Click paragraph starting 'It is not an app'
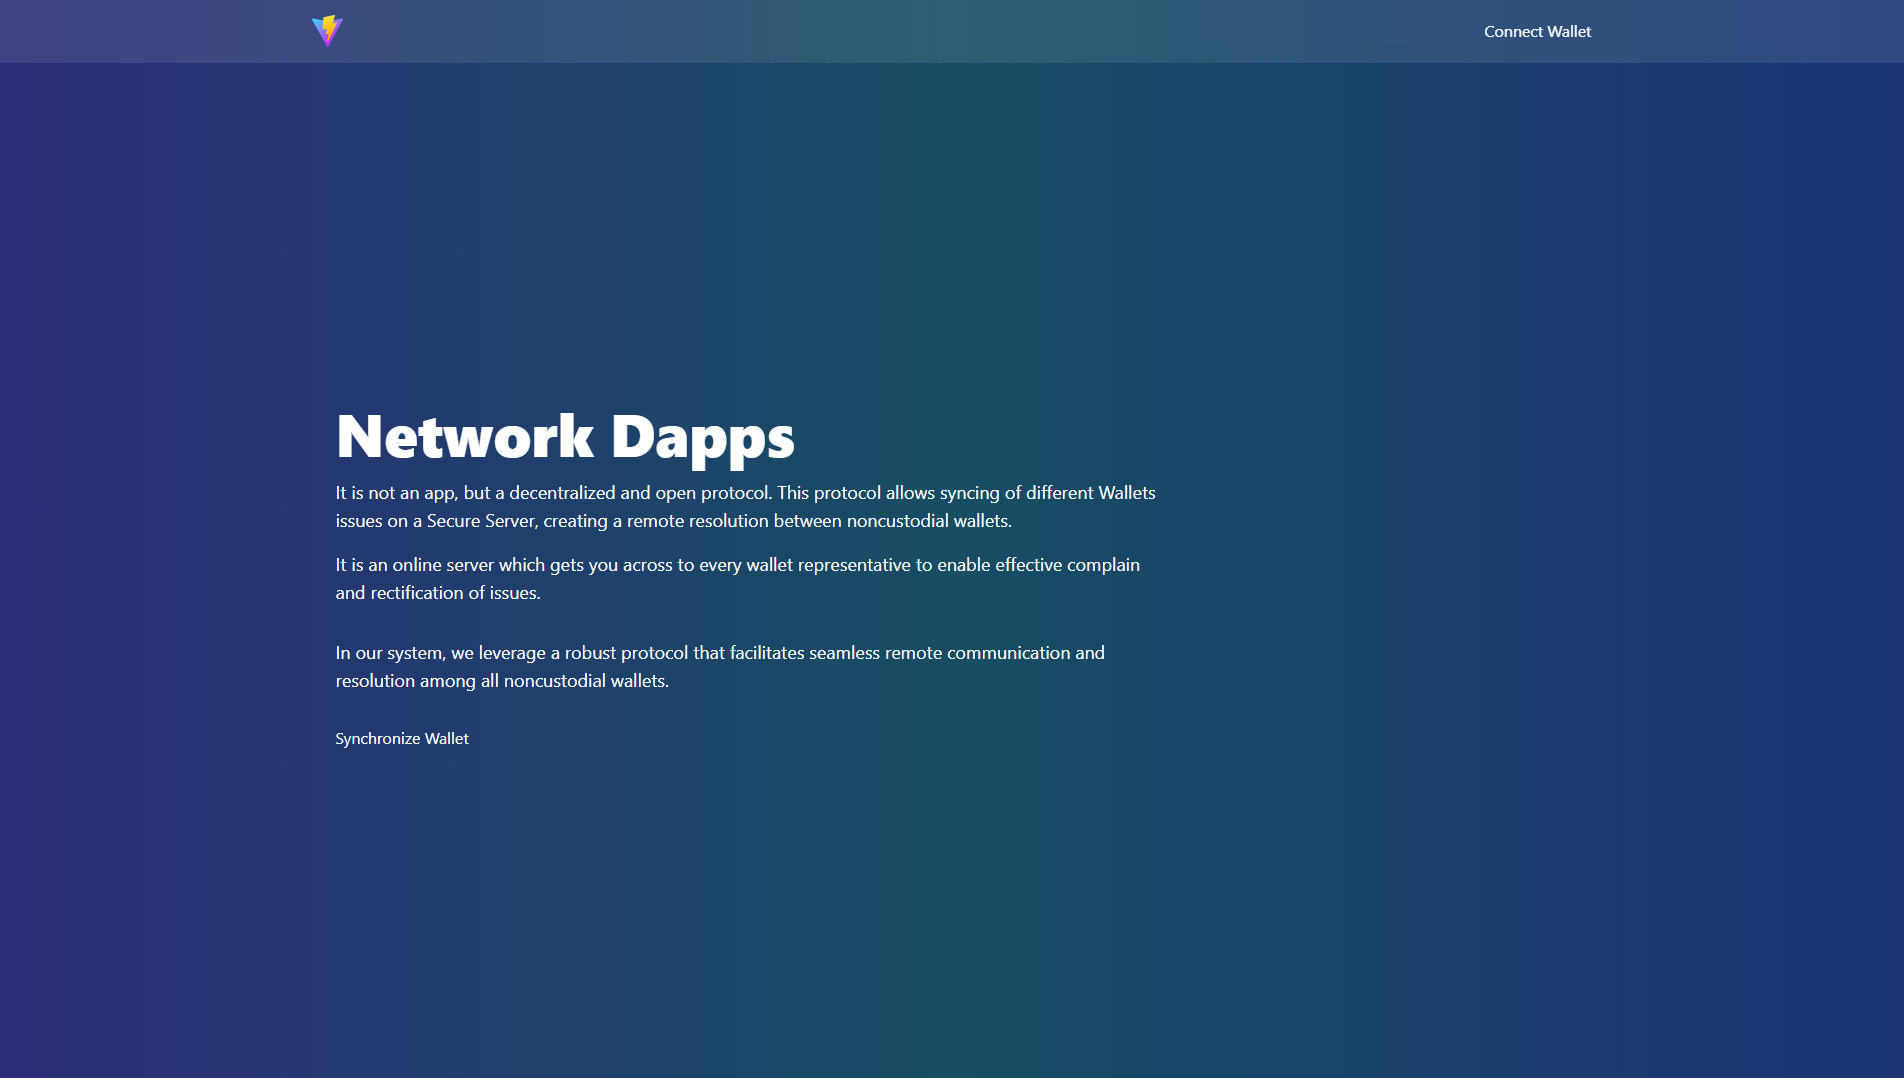The width and height of the screenshot is (1904, 1078). (746, 507)
